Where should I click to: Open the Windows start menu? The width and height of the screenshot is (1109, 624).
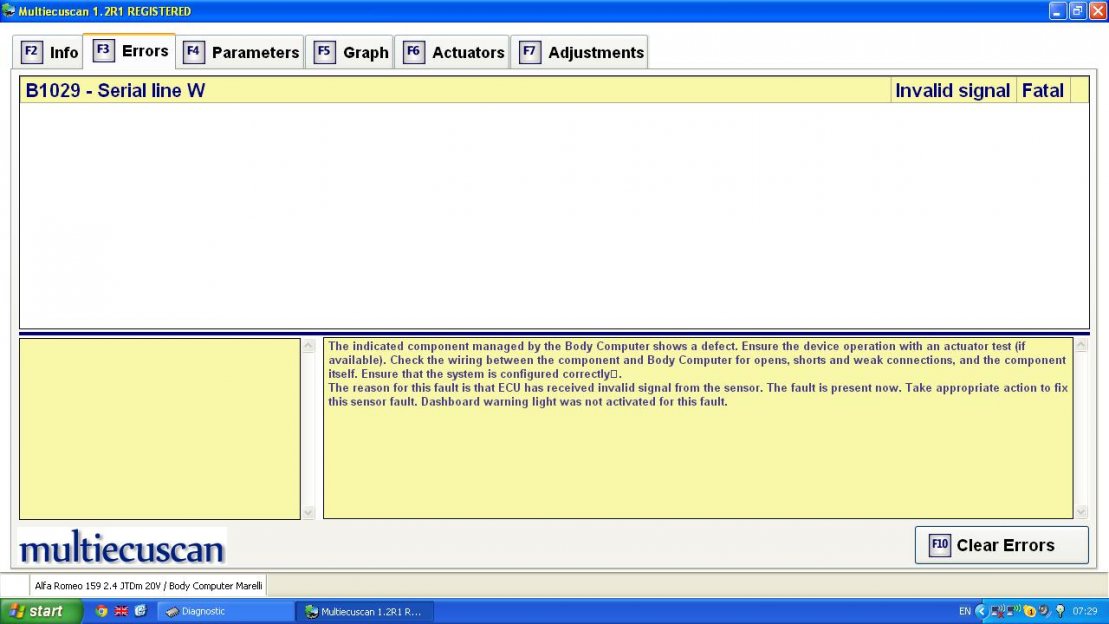[x=41, y=611]
